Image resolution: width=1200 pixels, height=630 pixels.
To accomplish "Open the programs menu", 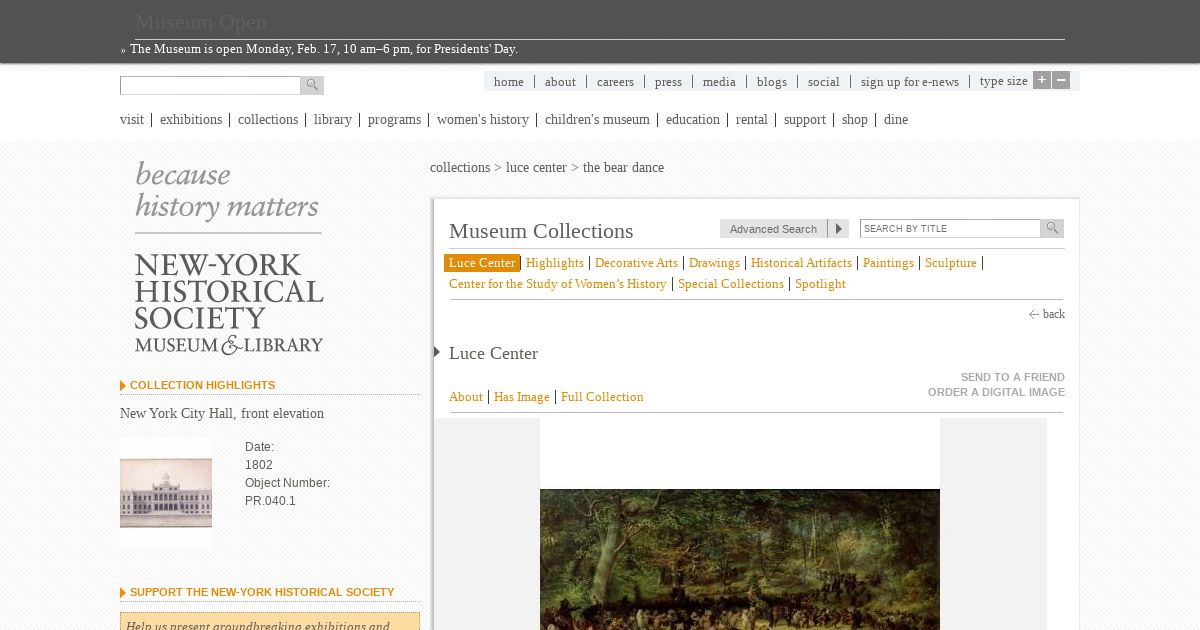I will (x=394, y=120).
